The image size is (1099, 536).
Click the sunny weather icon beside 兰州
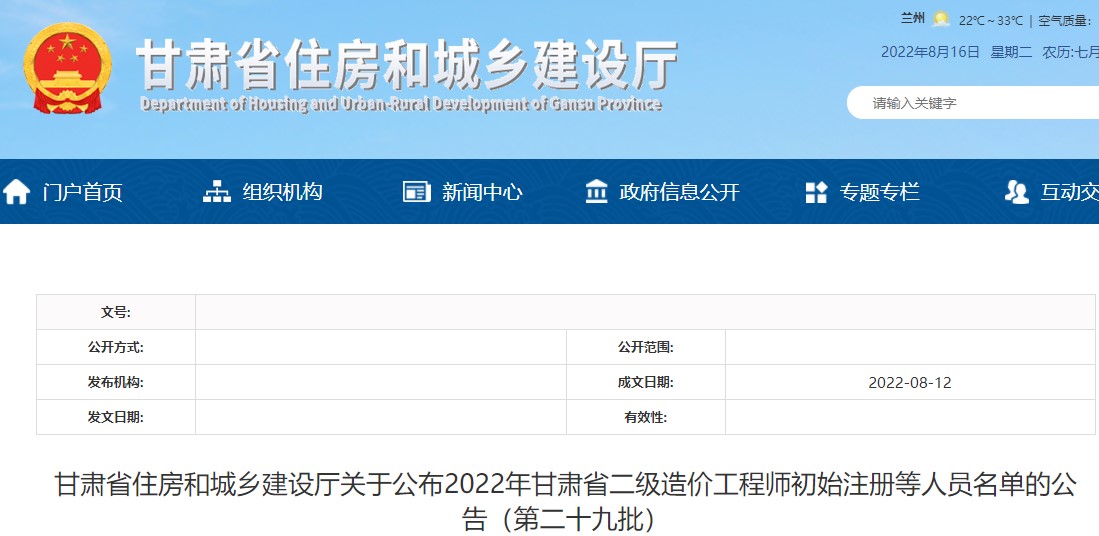pyautogui.click(x=941, y=19)
